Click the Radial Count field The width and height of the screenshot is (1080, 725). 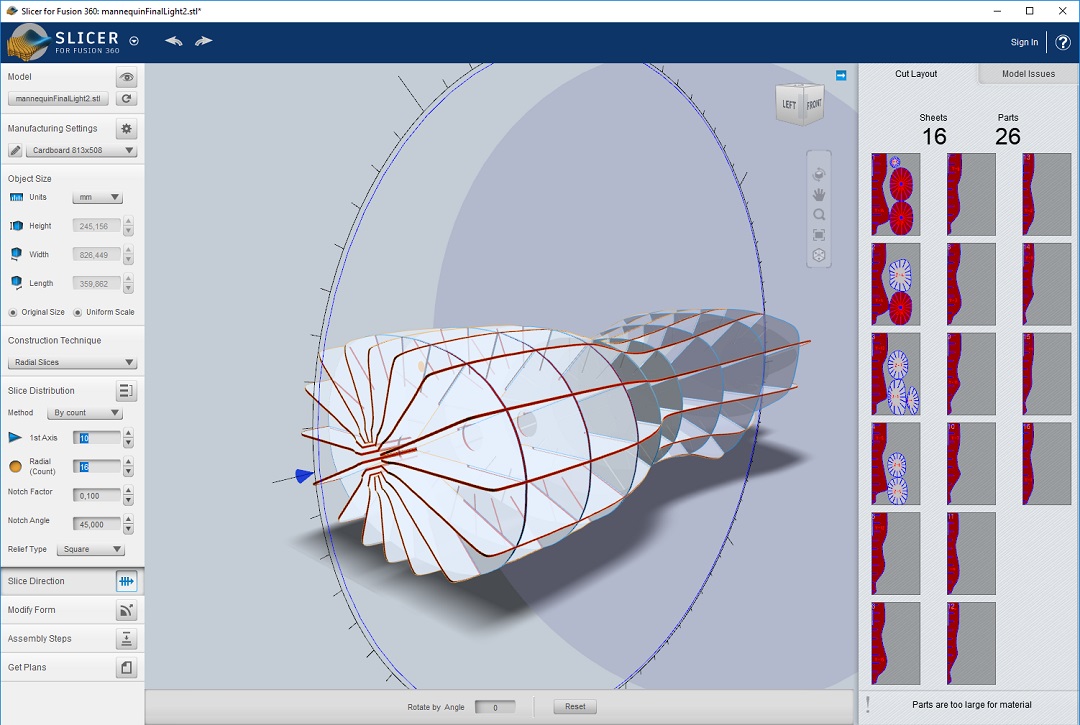tap(96, 467)
